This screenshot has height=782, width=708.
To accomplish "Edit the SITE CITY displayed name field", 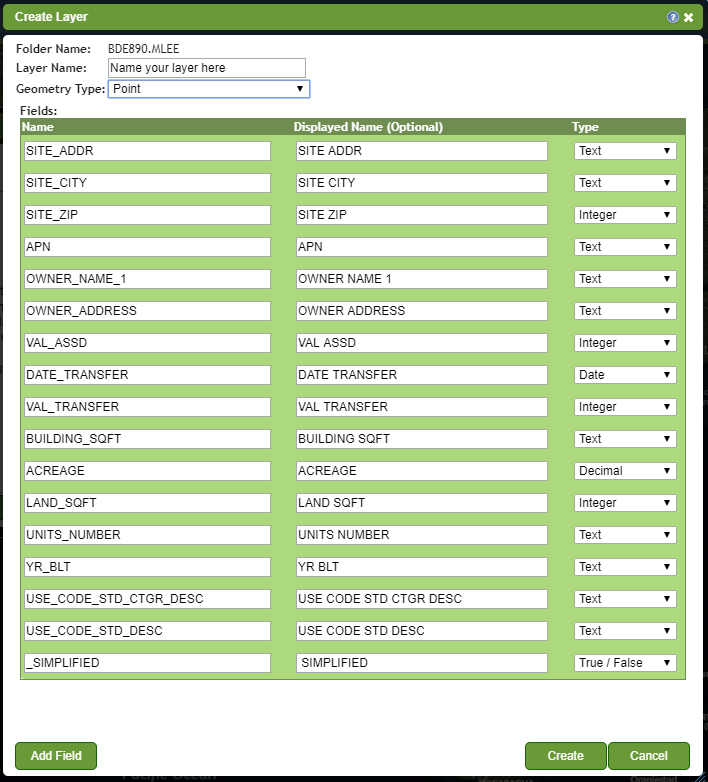I will click(421, 183).
